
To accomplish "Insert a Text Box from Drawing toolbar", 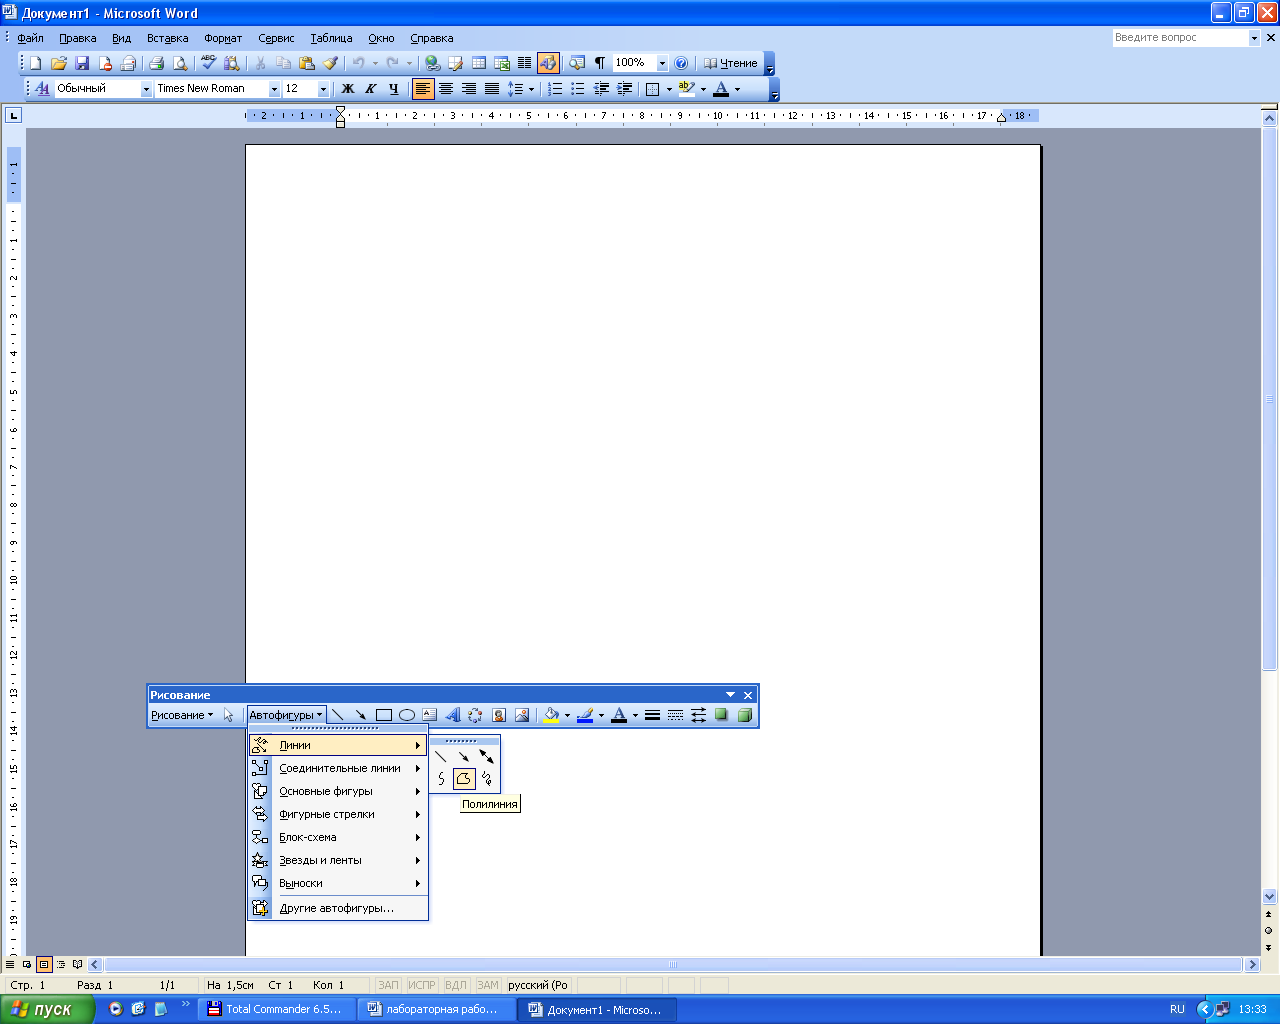I will tap(430, 715).
